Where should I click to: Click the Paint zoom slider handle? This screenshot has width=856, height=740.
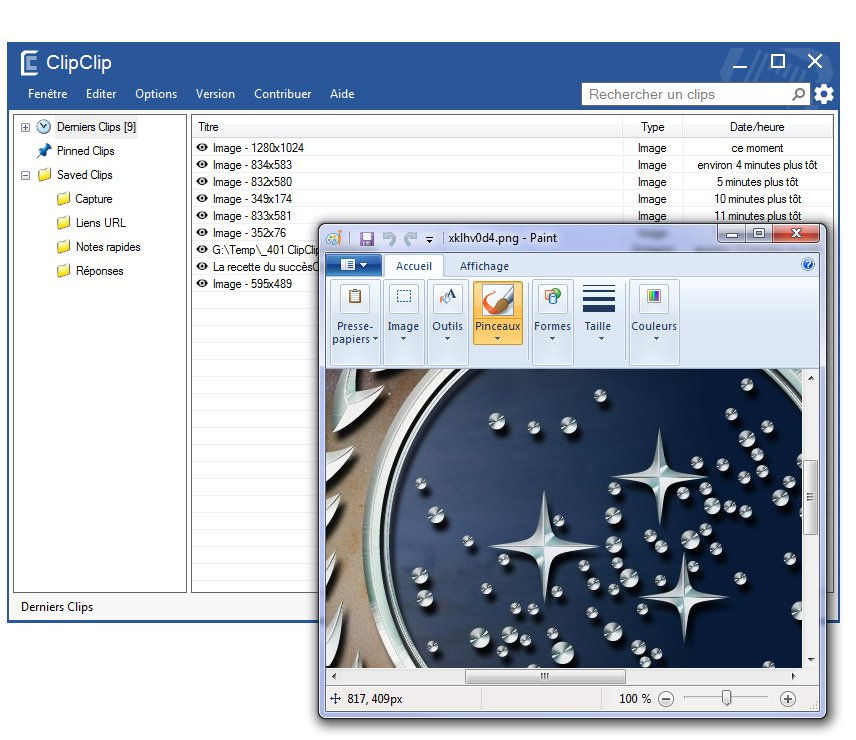(x=727, y=698)
